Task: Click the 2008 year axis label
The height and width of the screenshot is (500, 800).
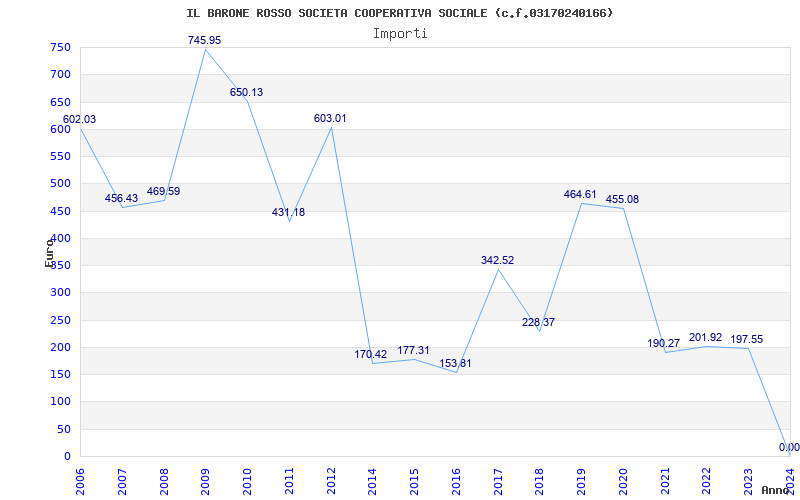Action: pos(164,482)
